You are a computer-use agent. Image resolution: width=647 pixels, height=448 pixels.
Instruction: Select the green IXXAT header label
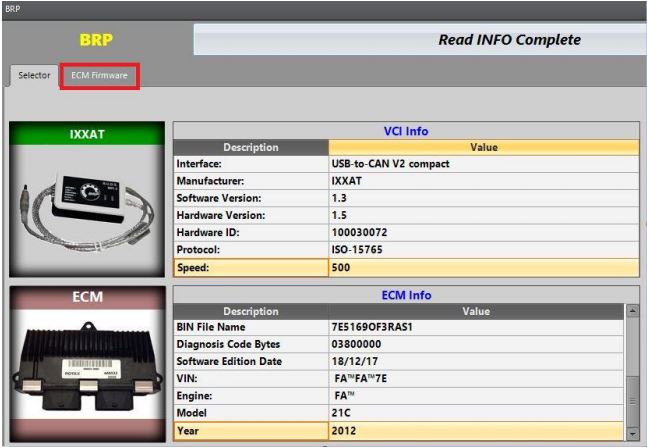click(x=87, y=133)
